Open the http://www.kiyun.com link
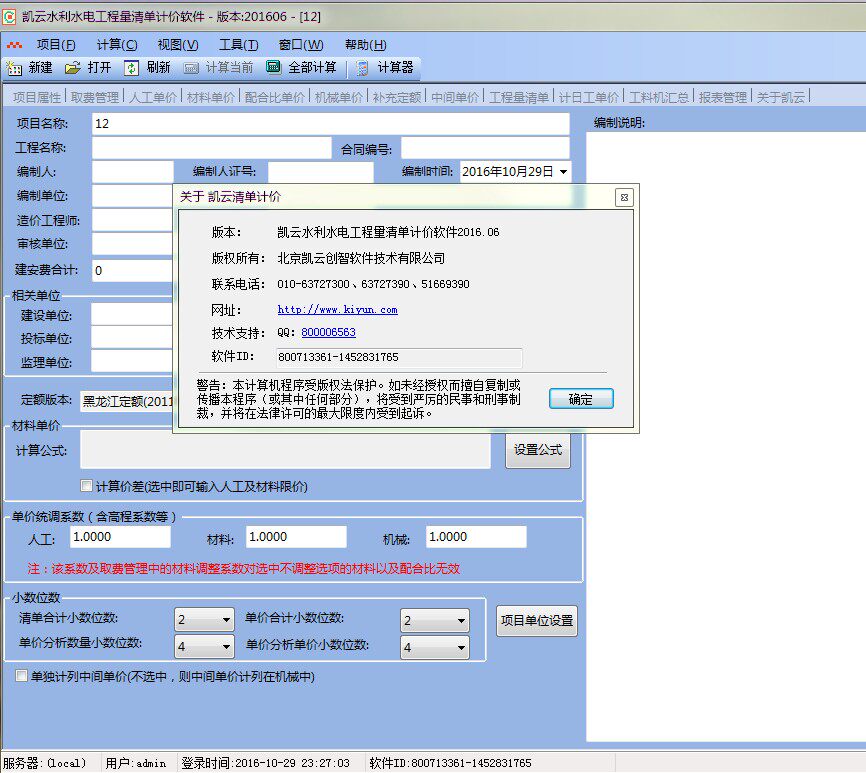This screenshot has width=866, height=773. (337, 309)
